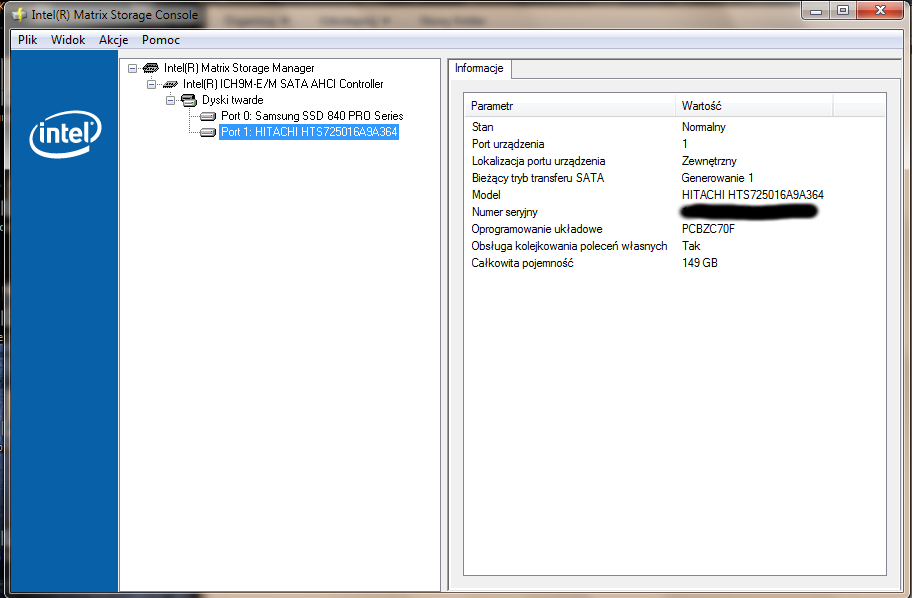
Task: Click the Bieżący tryb transferu SATA label
Action: [538, 178]
